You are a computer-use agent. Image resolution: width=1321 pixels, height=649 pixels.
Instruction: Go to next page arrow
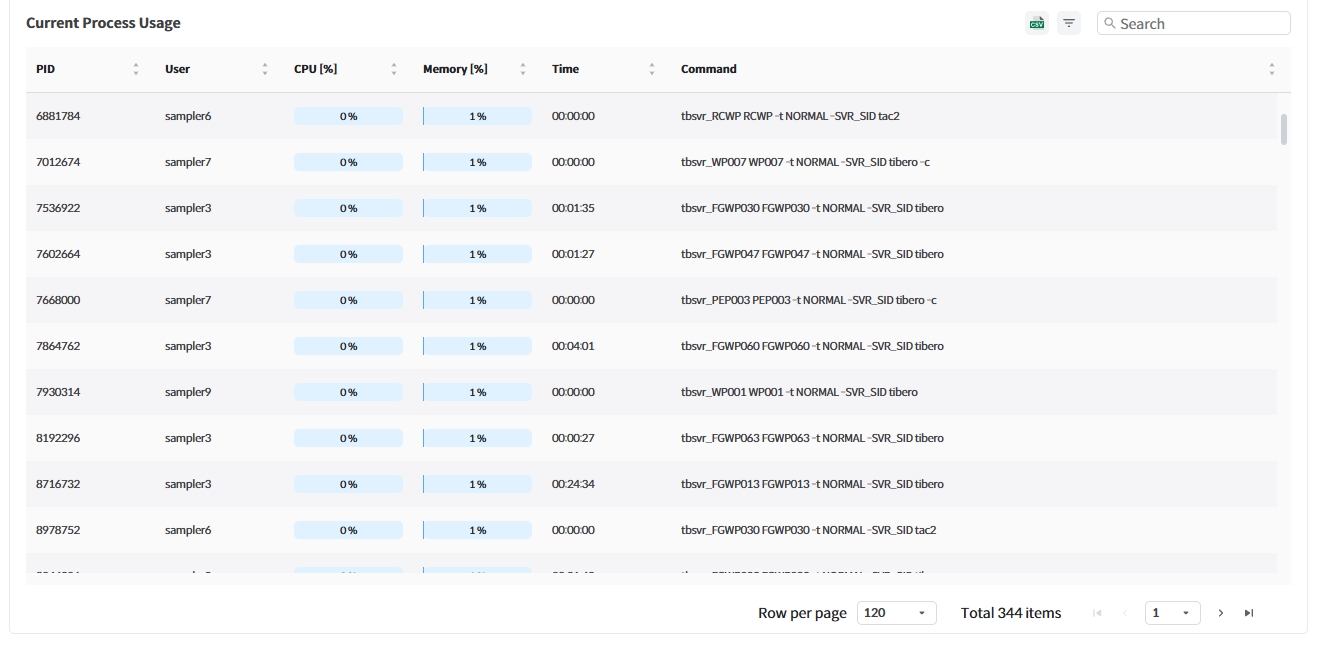point(1221,613)
